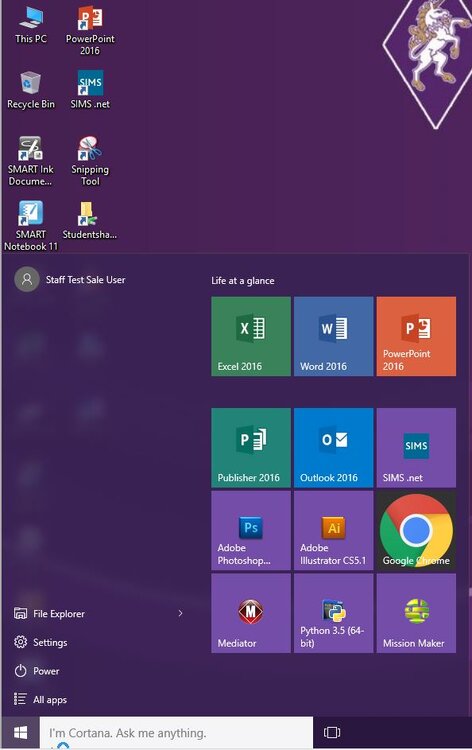
Task: Launch SIMS .net start tile
Action: 417,448
